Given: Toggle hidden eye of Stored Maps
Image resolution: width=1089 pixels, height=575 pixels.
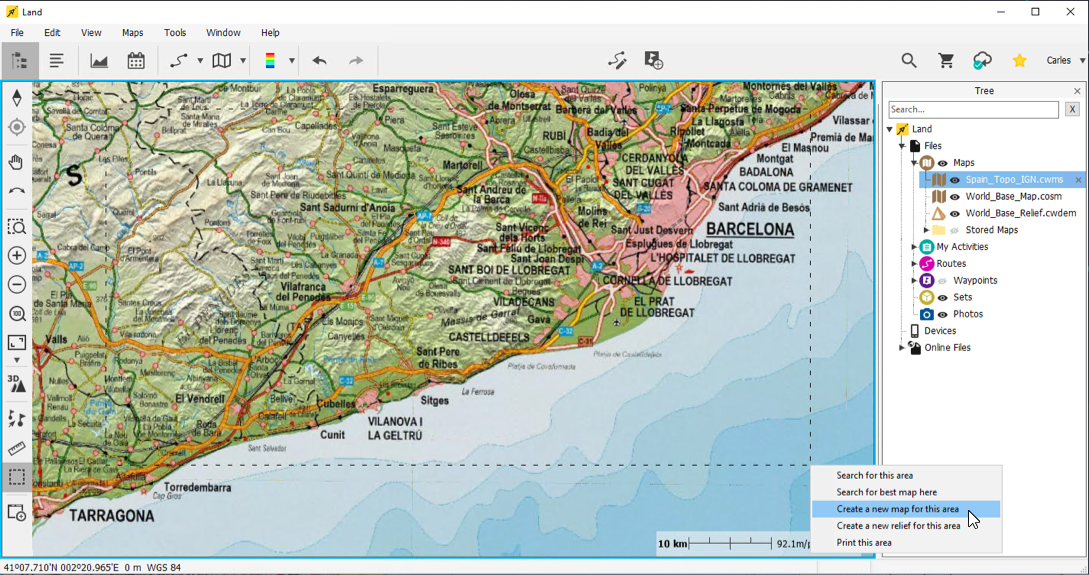Looking at the screenshot, I should click(955, 231).
